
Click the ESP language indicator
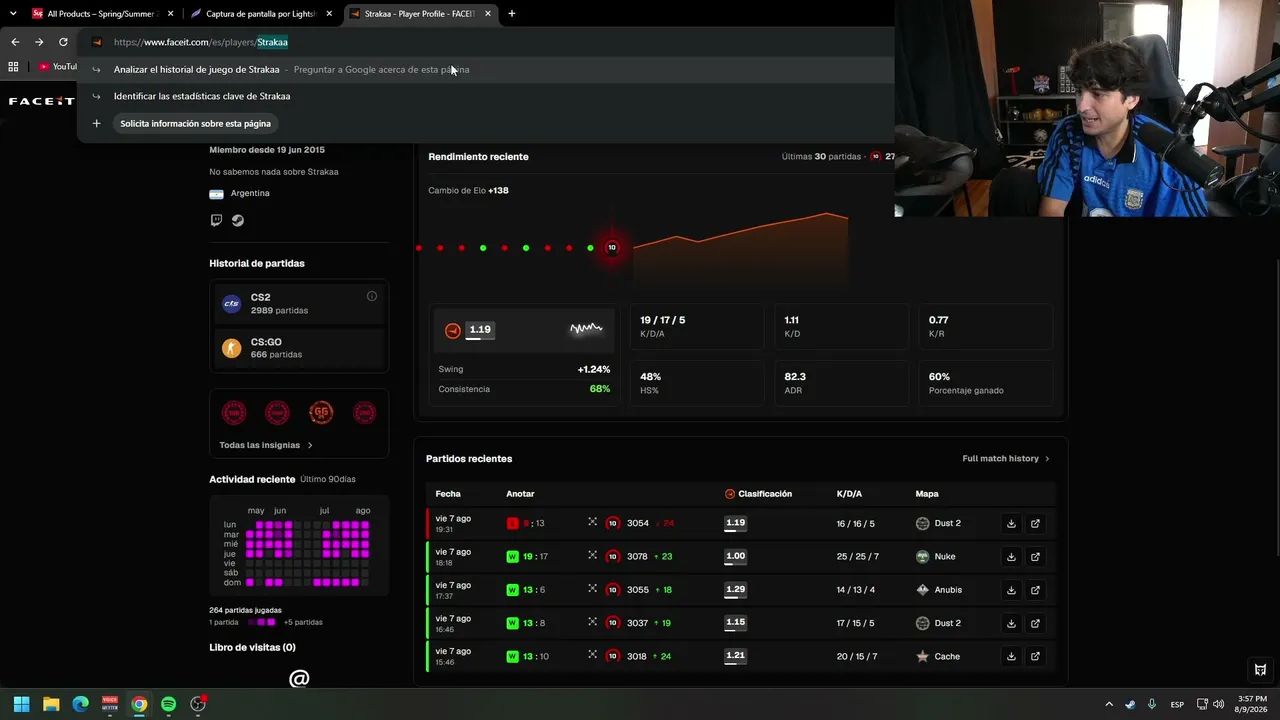tap(1178, 704)
